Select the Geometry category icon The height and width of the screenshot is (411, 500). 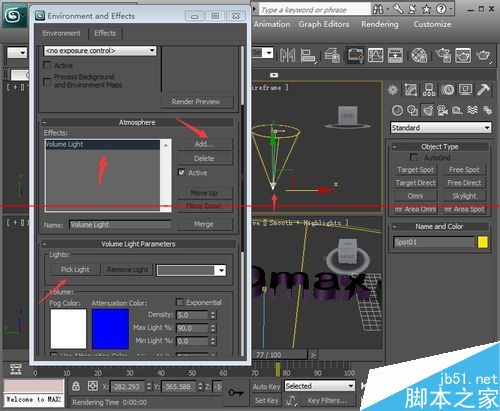pyautogui.click(x=397, y=110)
